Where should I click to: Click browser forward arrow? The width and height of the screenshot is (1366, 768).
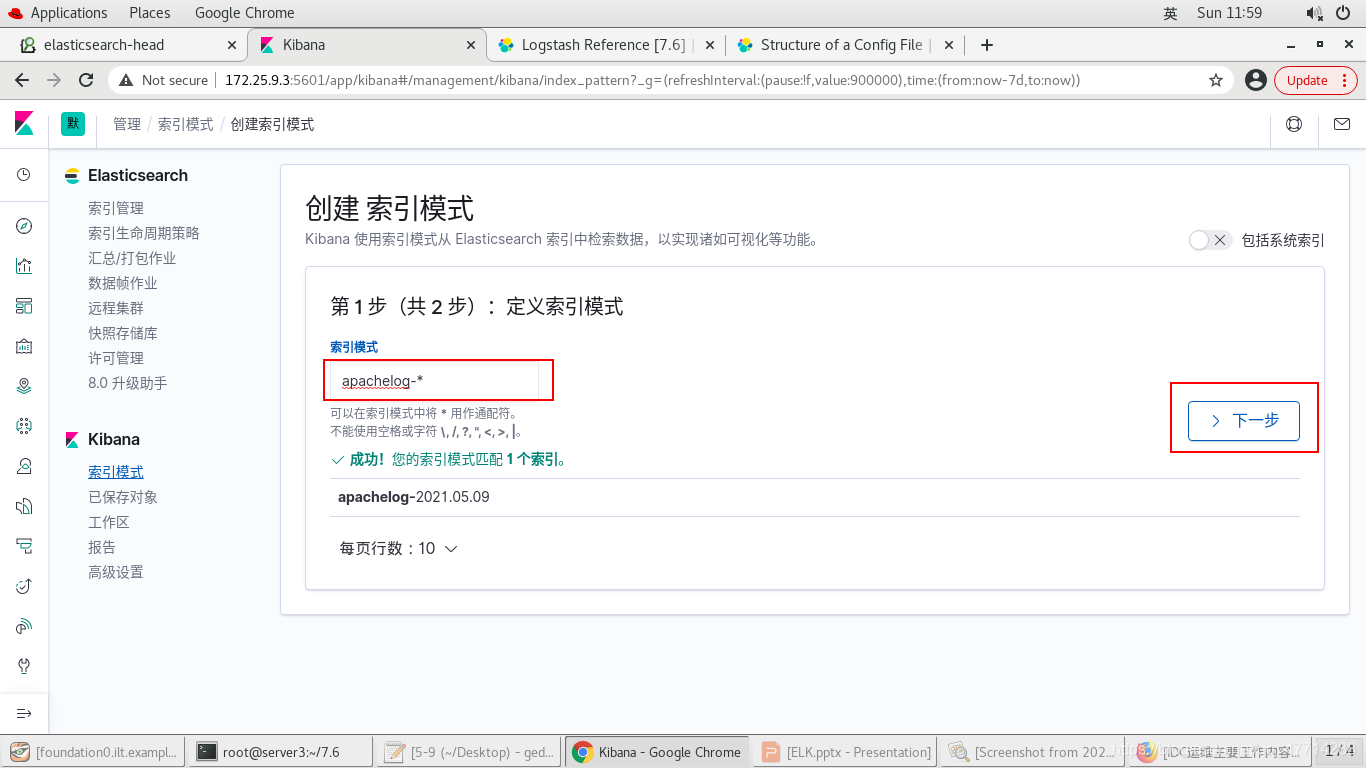click(54, 80)
